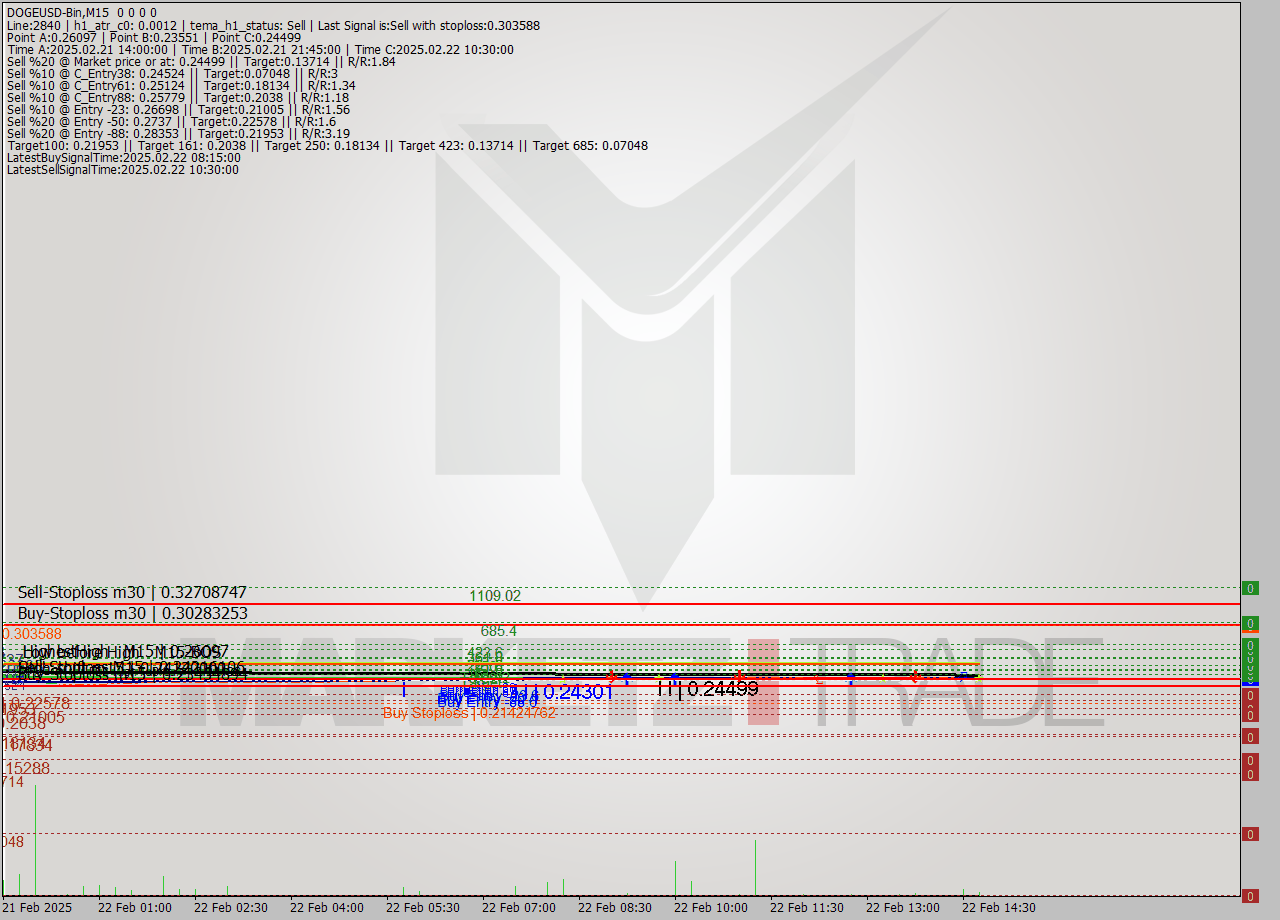Click the blue "0.24301" price label
The image size is (1280, 920).
[x=579, y=690]
